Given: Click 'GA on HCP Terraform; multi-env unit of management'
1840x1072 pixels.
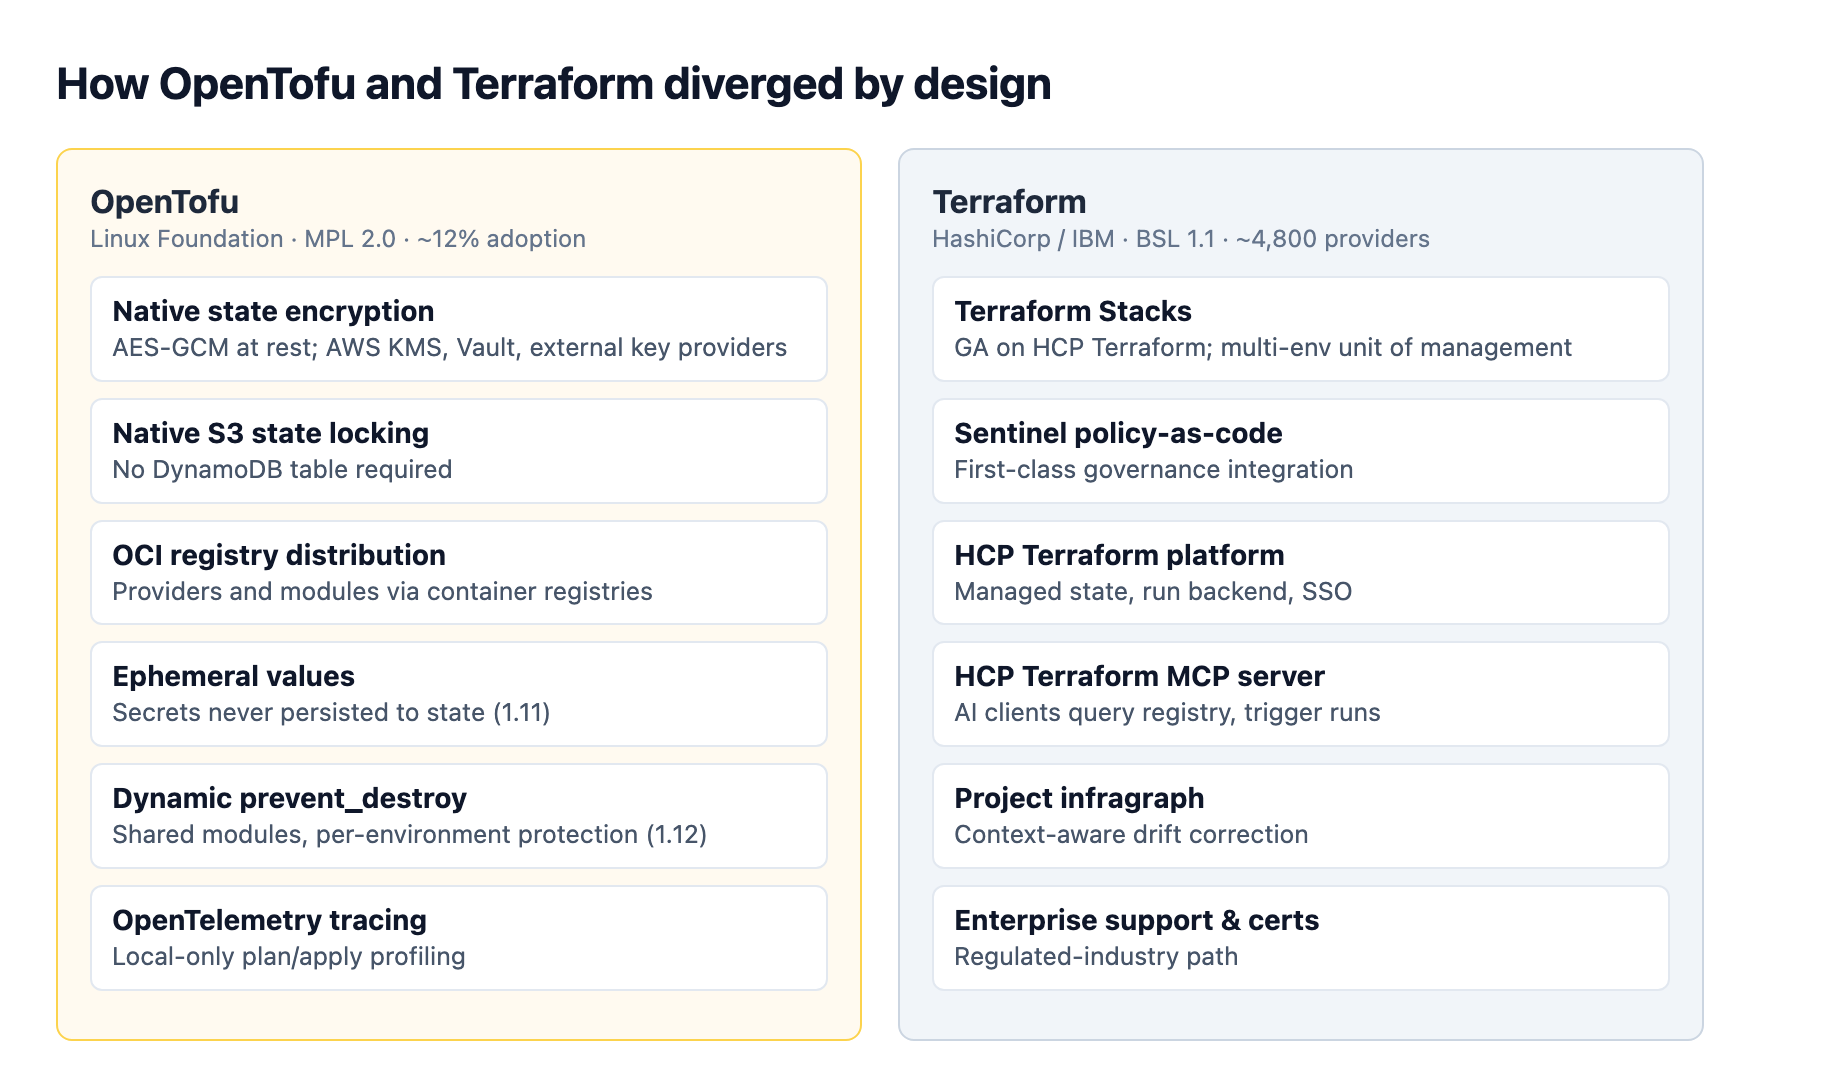Looking at the screenshot, I should (x=1263, y=347).
